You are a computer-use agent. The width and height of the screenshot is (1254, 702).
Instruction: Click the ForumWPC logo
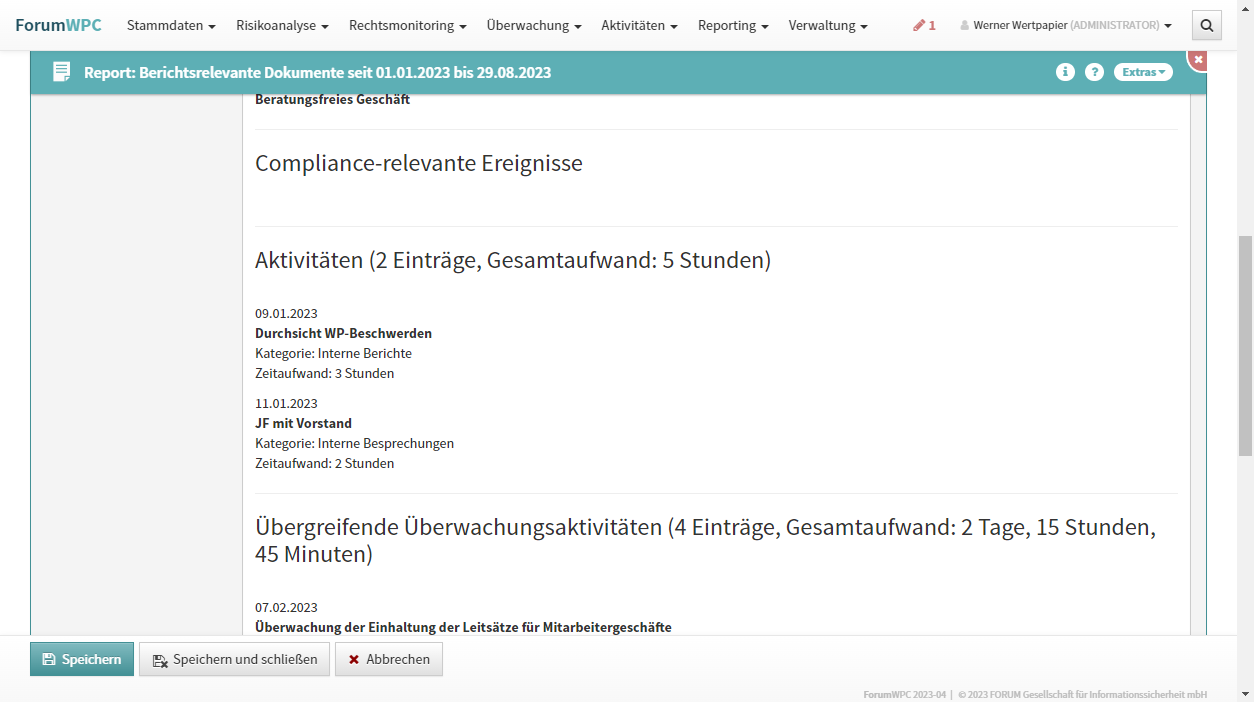[58, 25]
